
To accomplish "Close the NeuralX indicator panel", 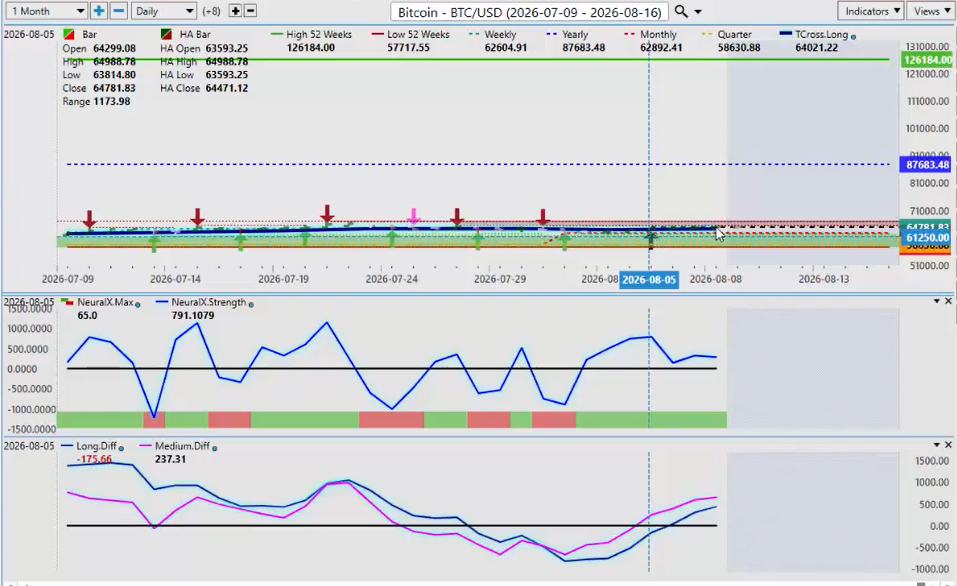I will pyautogui.click(x=948, y=301).
